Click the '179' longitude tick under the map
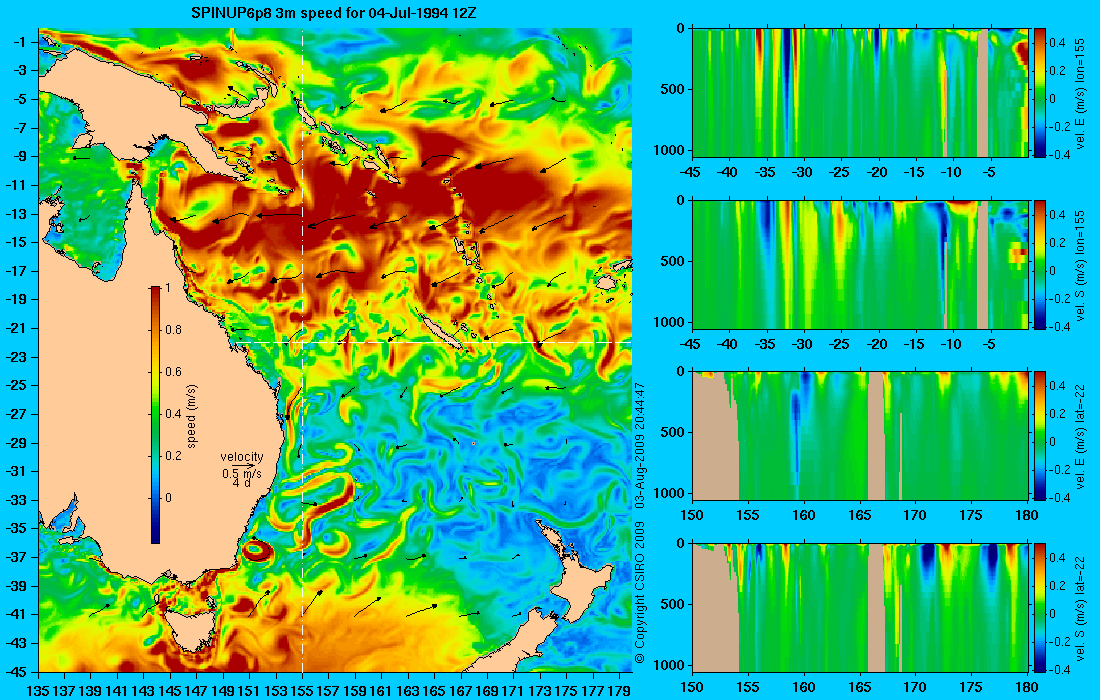Screen dimensions: 1100x700 tap(619, 691)
